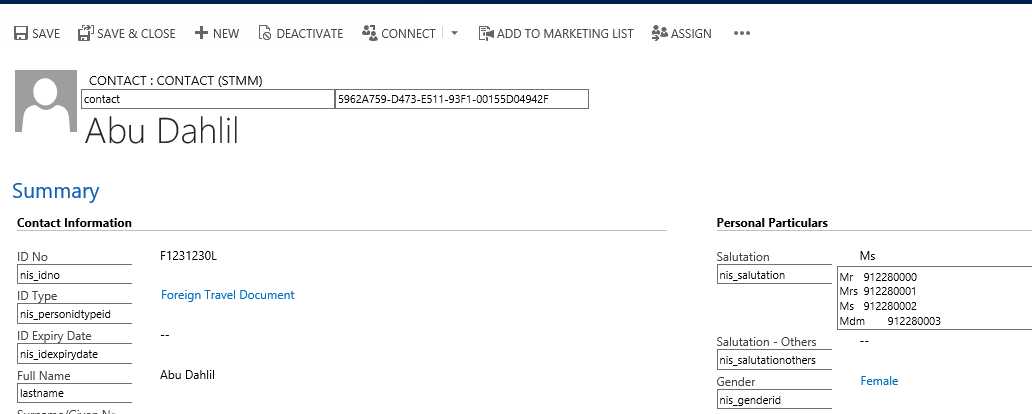Click the Add to Marketing List icon
Image resolution: width=1032 pixels, height=414 pixels.
[486, 34]
